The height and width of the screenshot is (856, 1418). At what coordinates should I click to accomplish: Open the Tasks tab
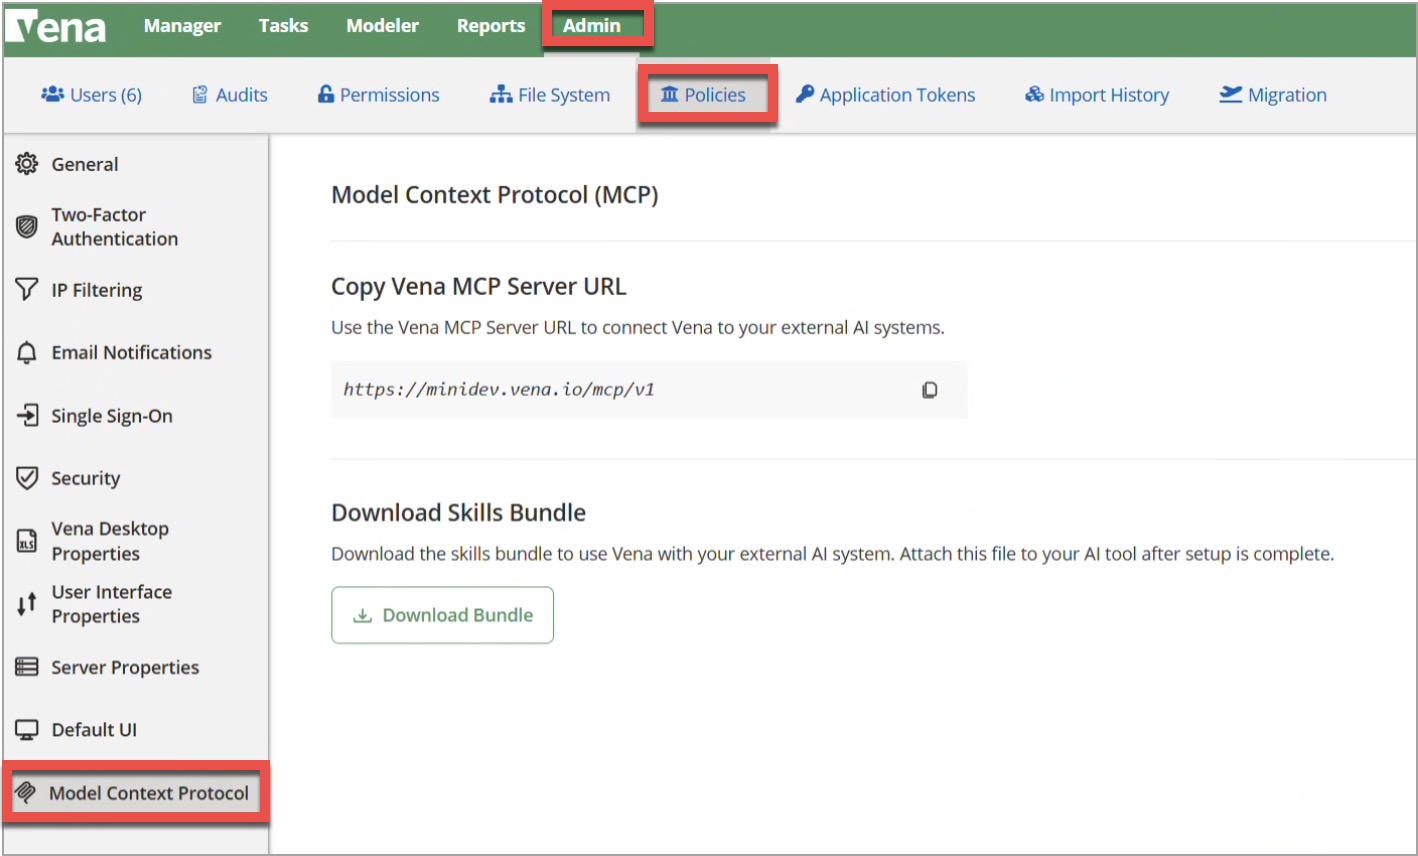point(283,26)
